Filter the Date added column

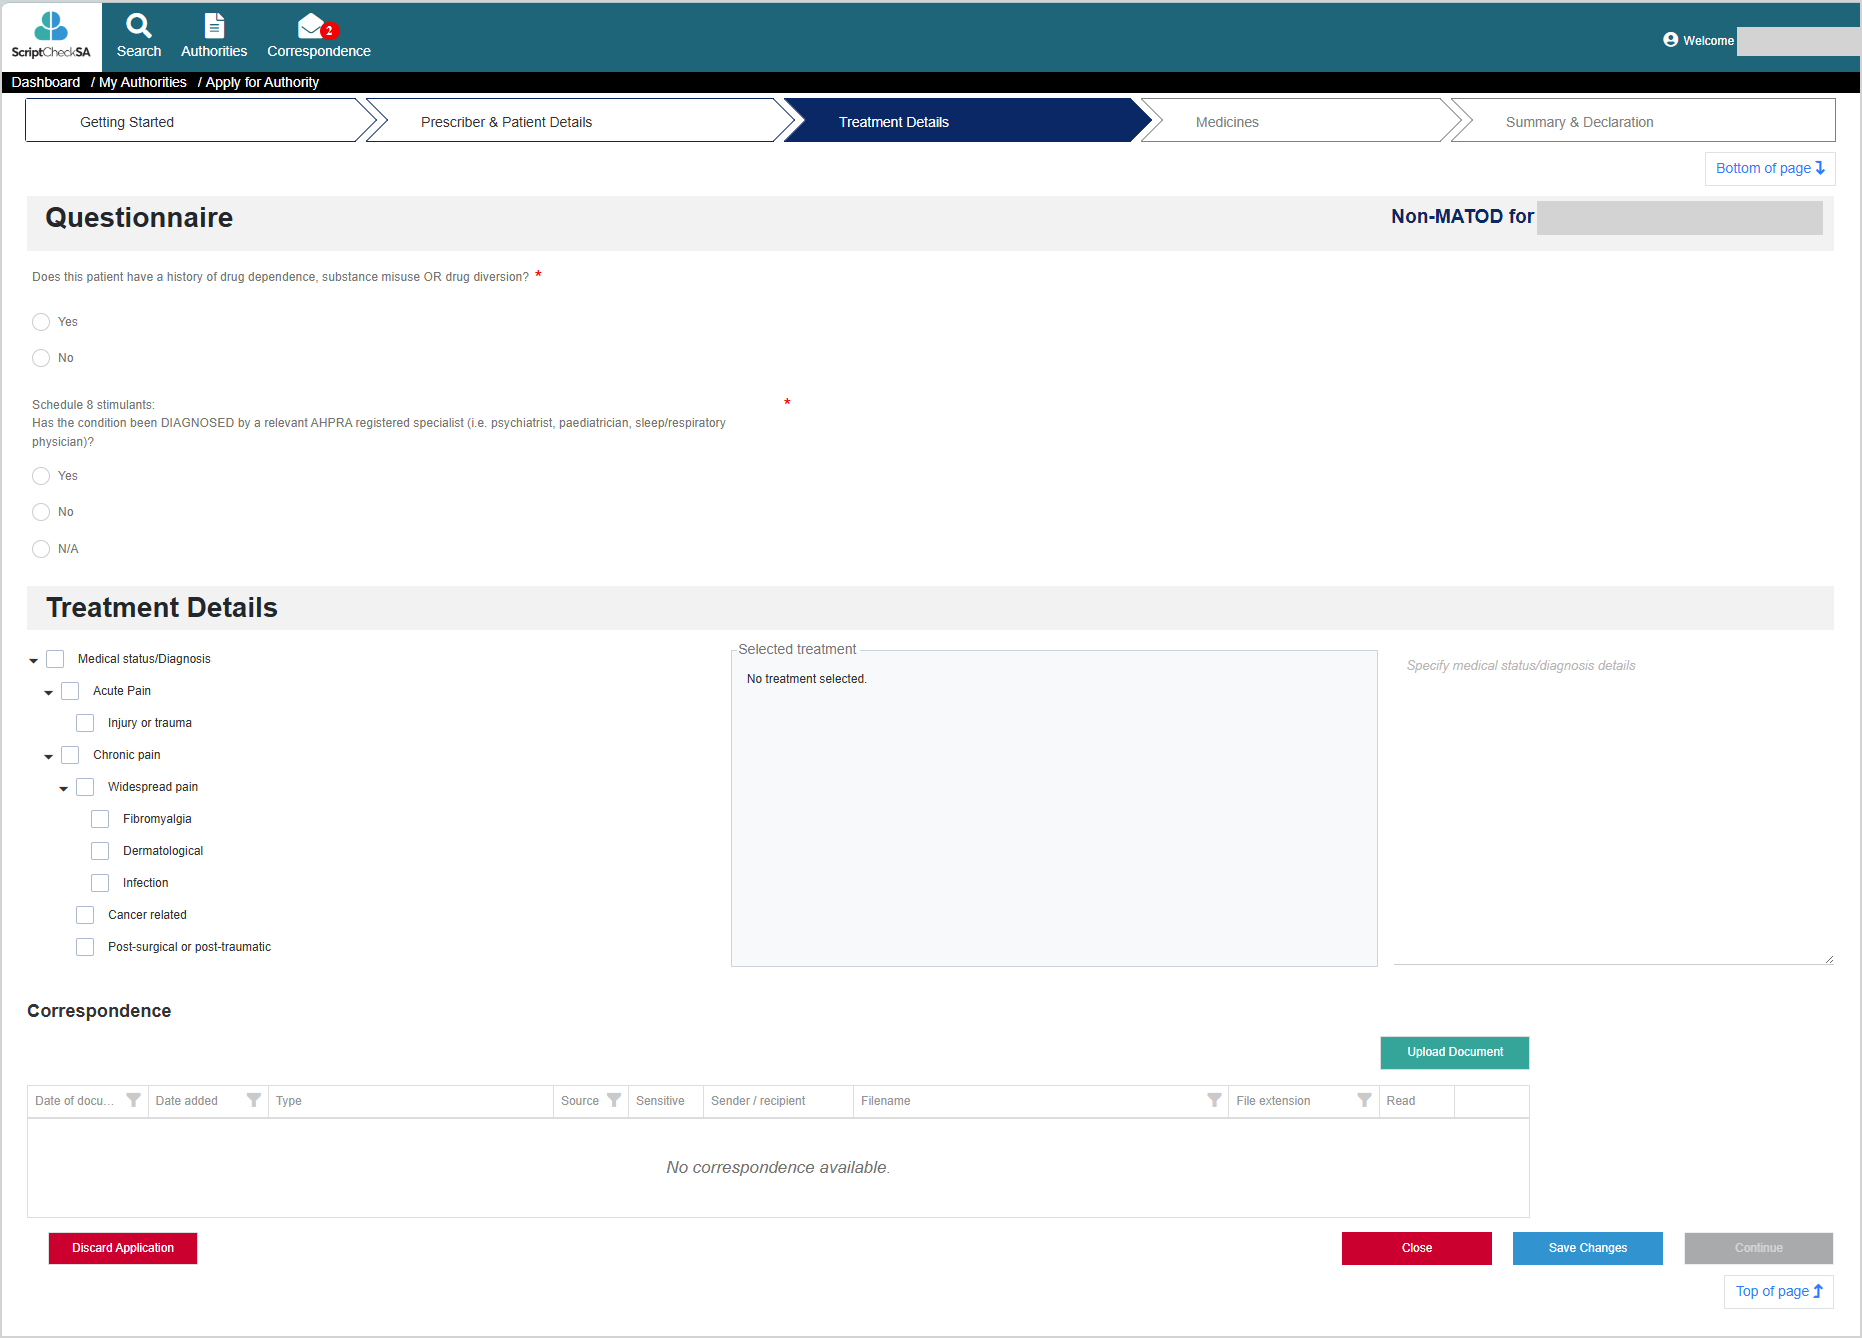[x=254, y=1100]
